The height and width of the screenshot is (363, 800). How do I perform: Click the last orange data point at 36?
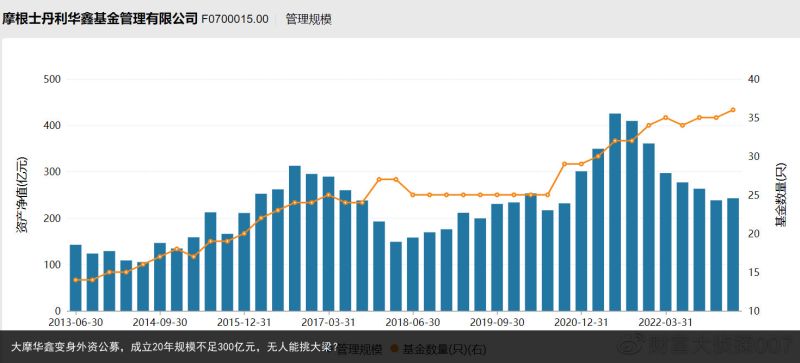click(x=733, y=110)
